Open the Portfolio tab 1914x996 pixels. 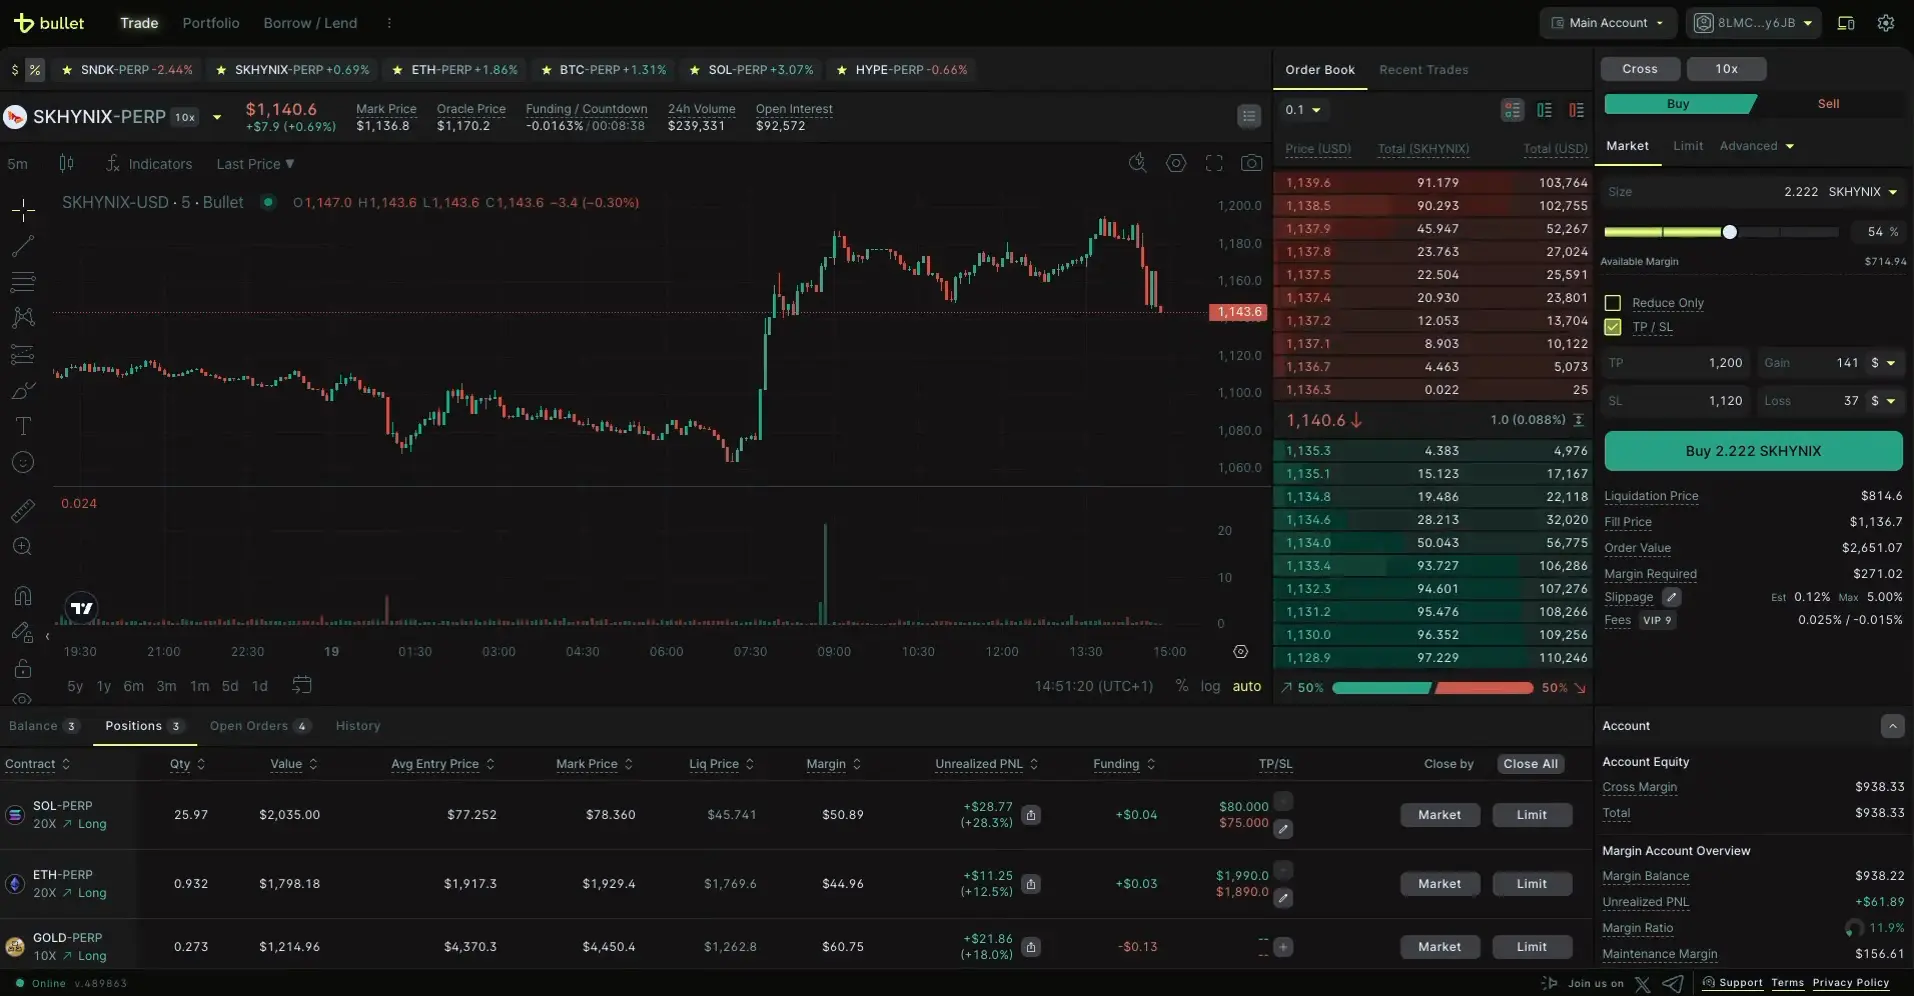211,23
